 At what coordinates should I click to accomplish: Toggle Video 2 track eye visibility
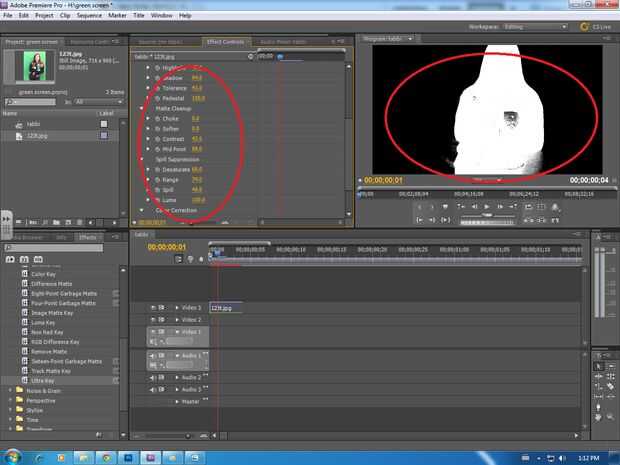tap(153, 319)
